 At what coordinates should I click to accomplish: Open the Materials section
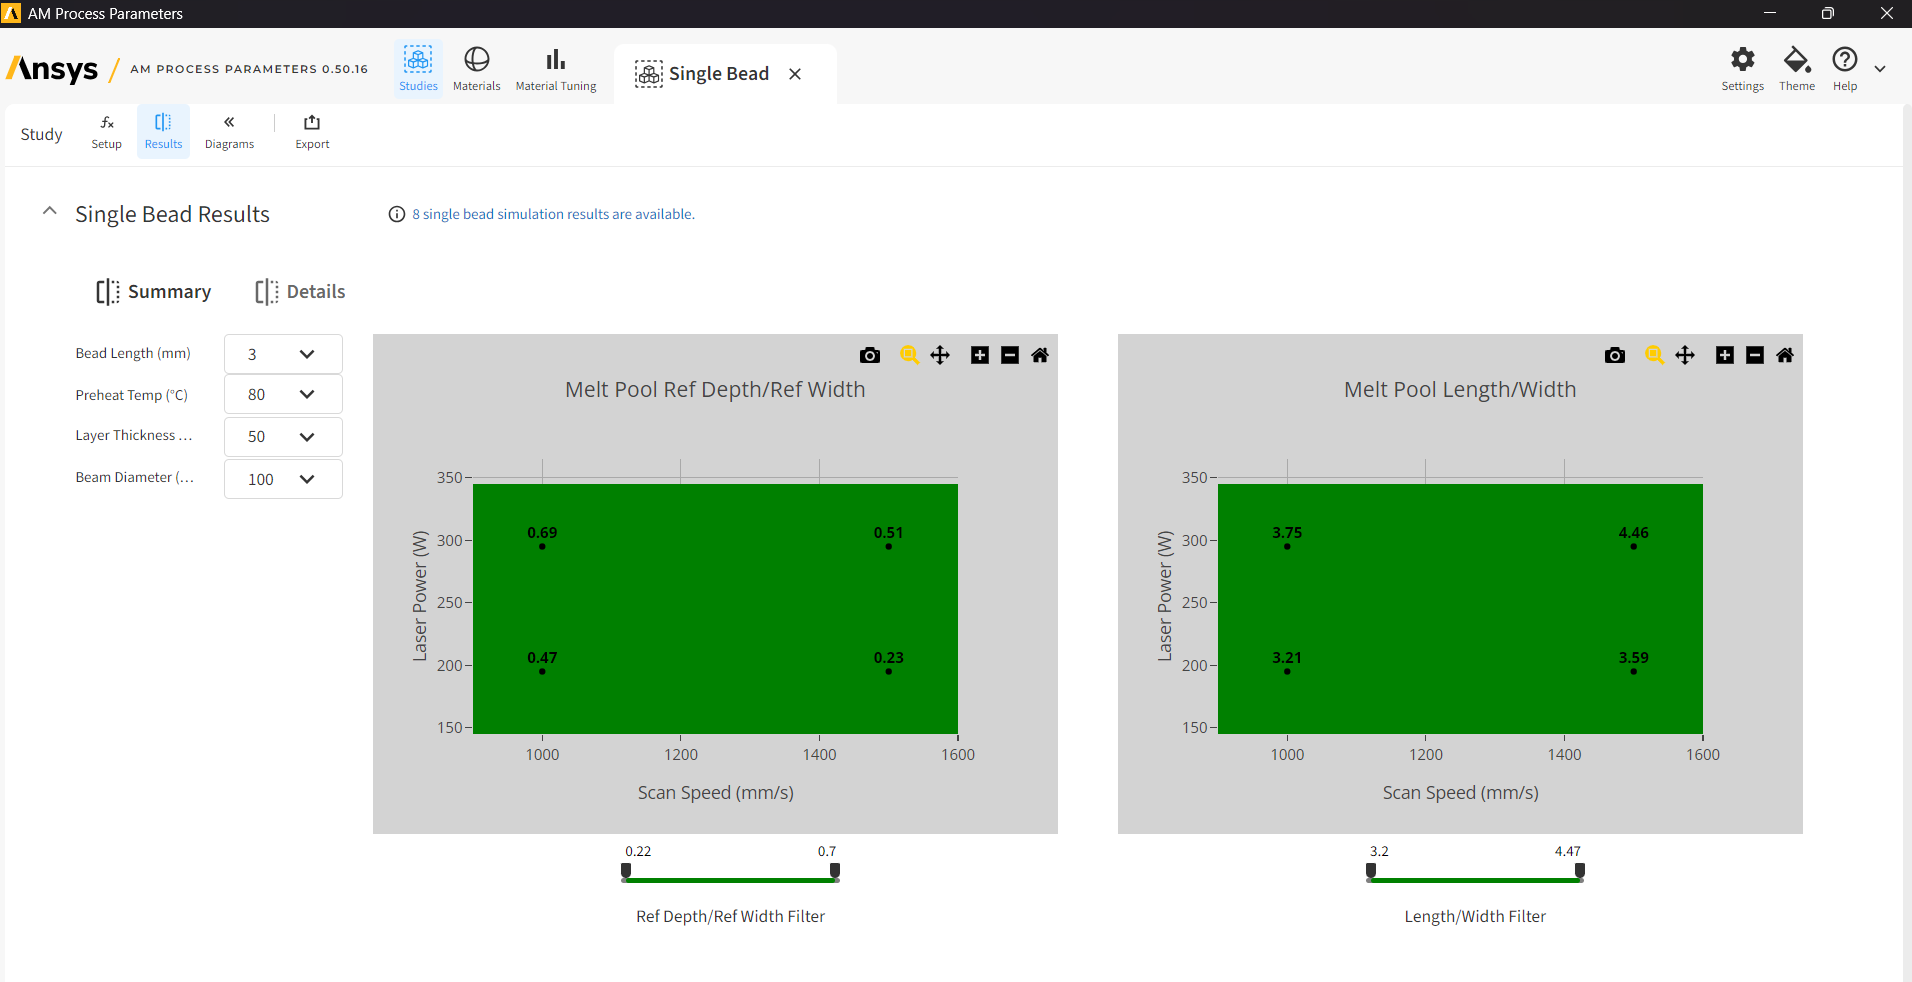(476, 69)
